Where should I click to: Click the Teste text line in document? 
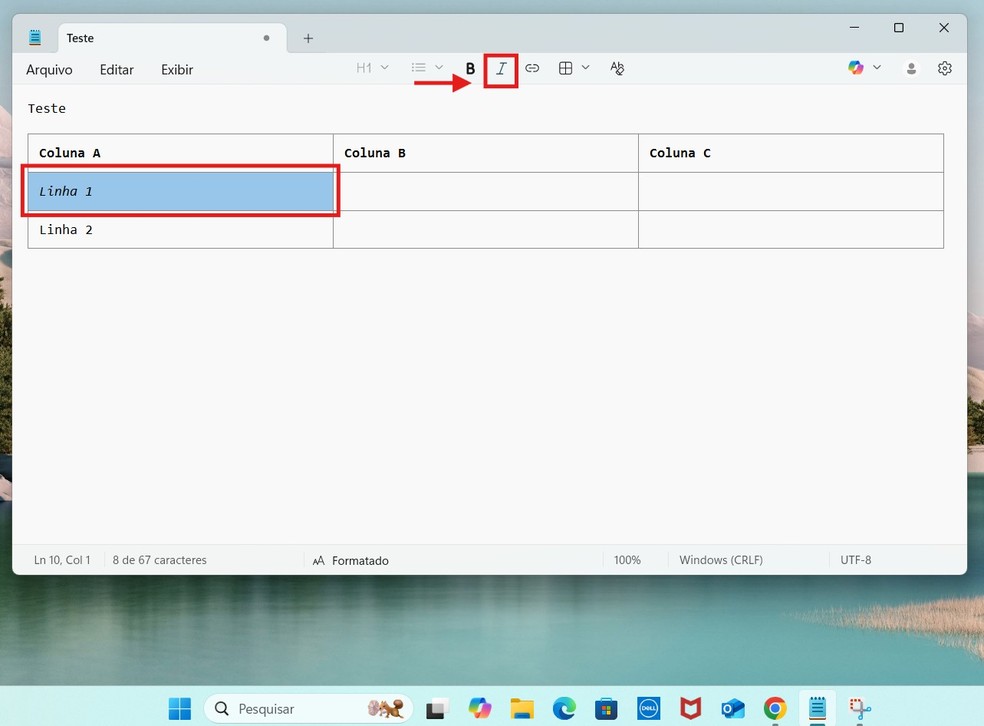click(x=47, y=109)
